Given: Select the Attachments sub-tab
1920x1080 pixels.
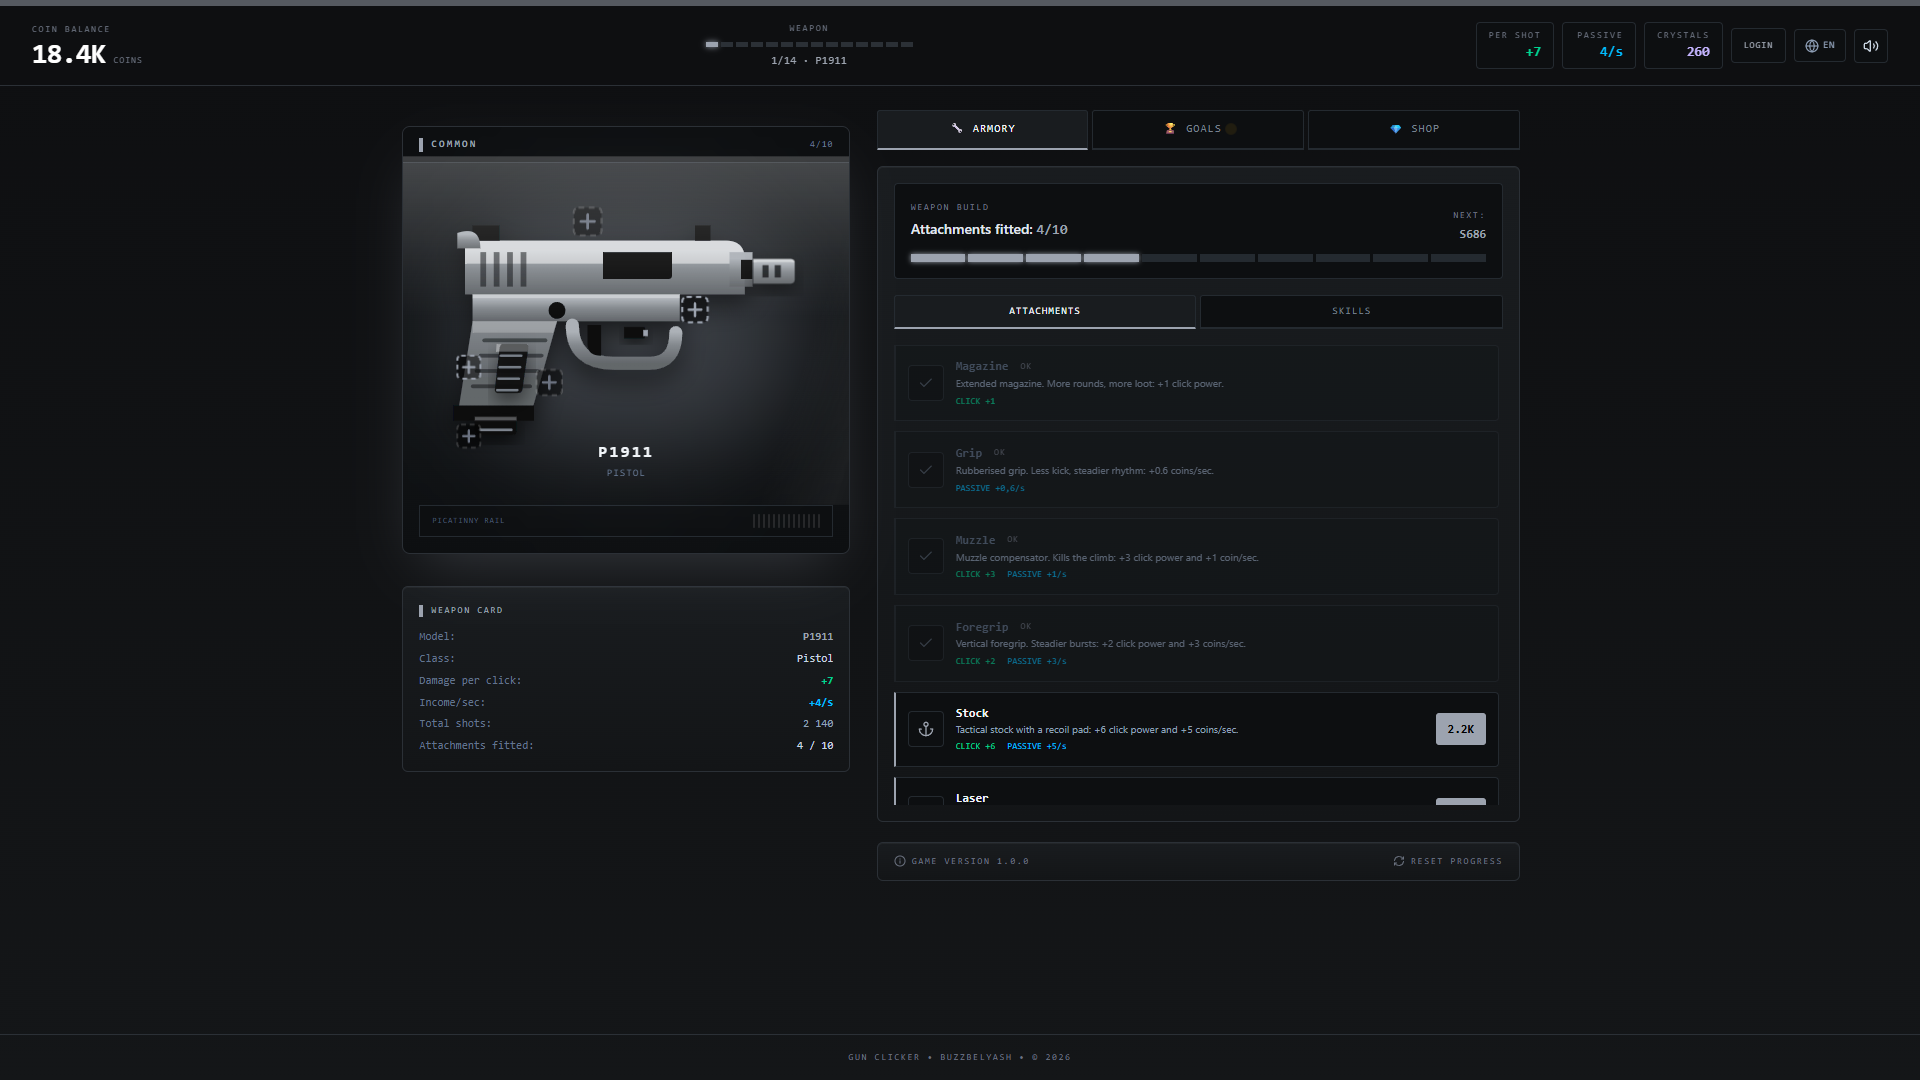Looking at the screenshot, I should click(1044, 311).
